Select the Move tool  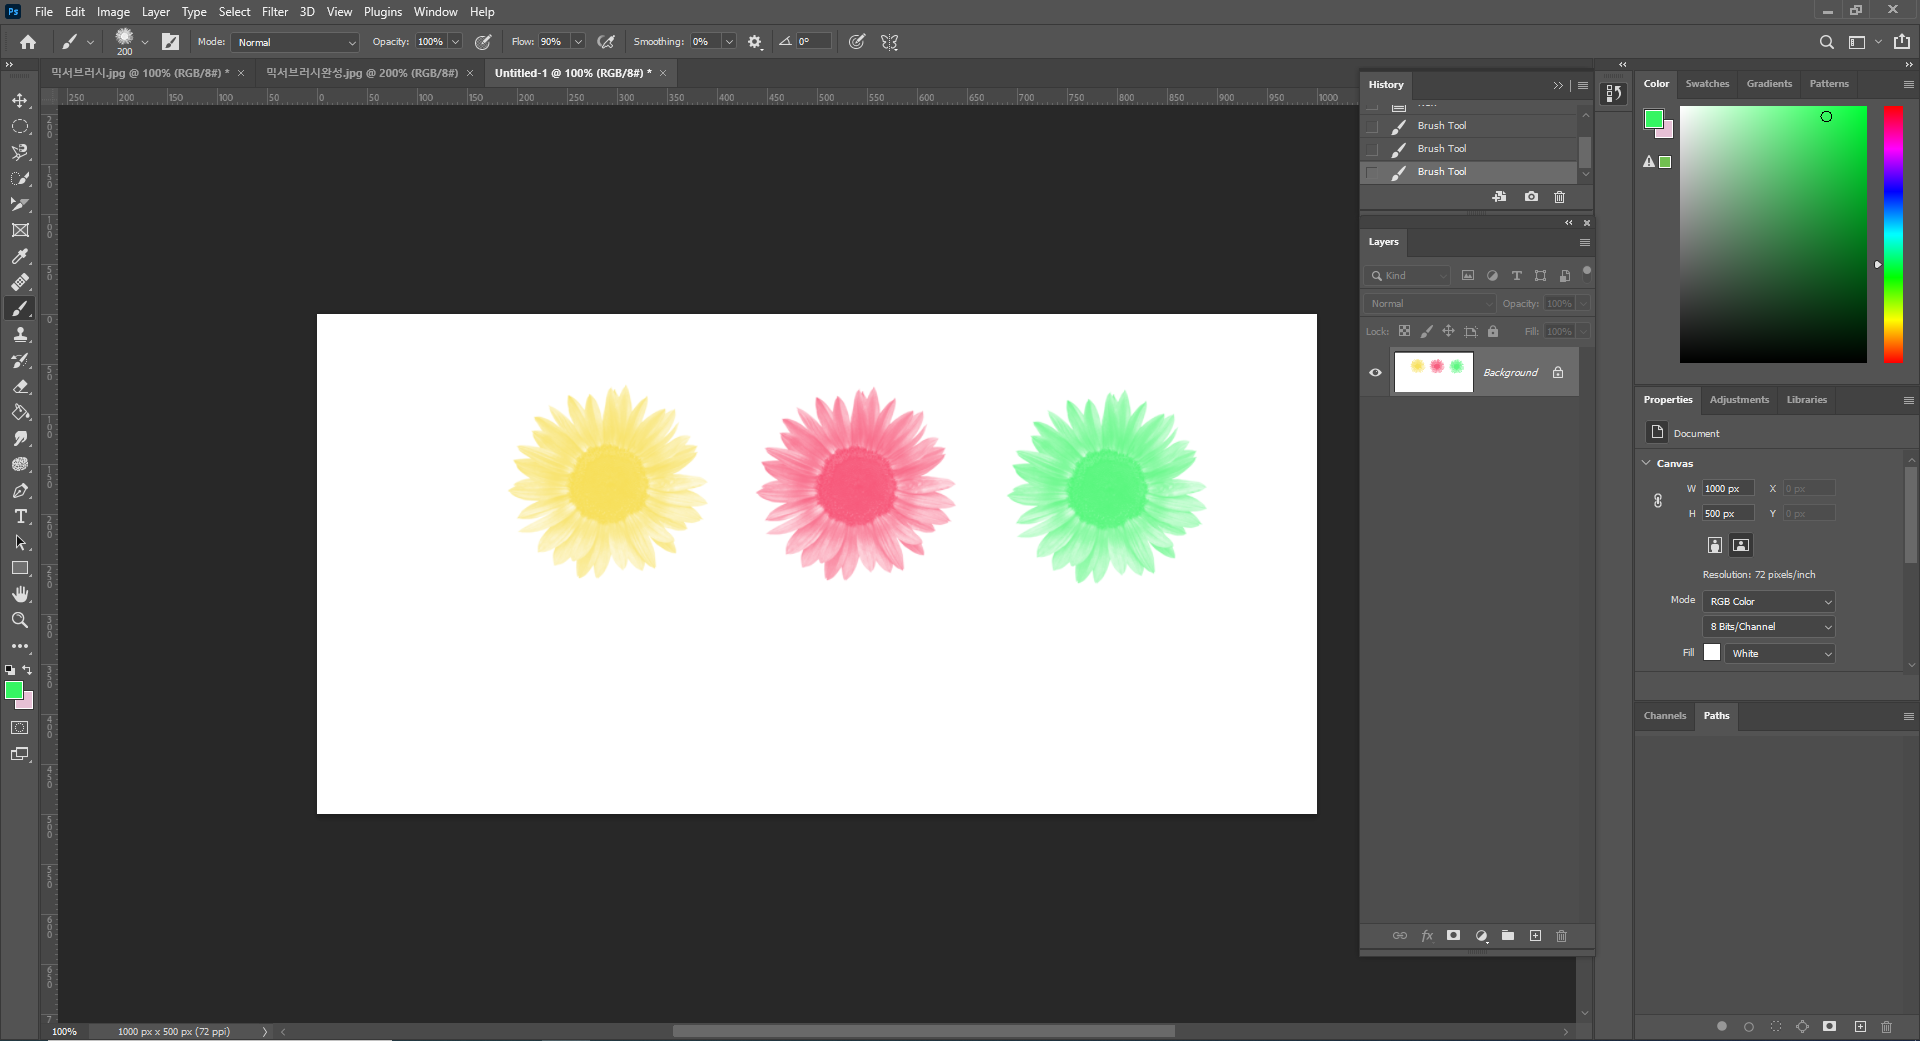click(x=20, y=100)
